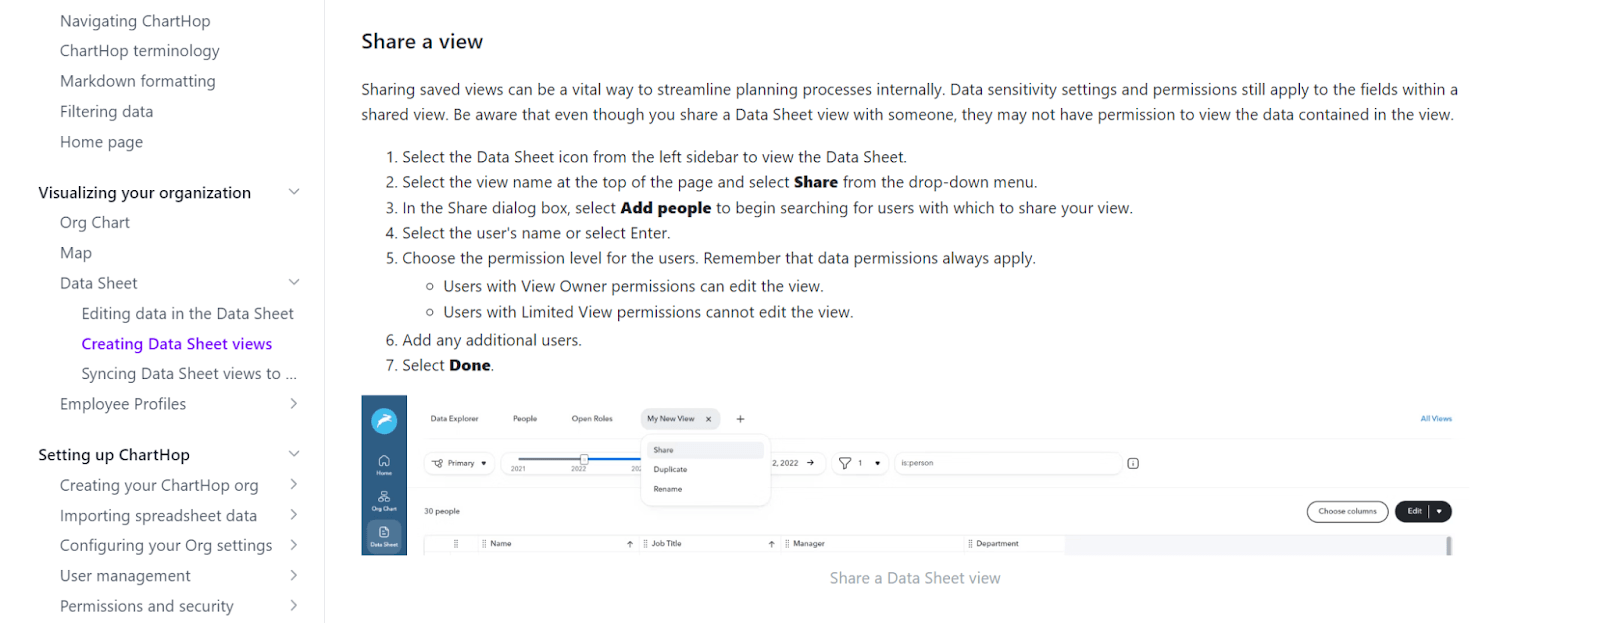Click the Name column header
The image size is (1600, 623).
pyautogui.click(x=501, y=544)
